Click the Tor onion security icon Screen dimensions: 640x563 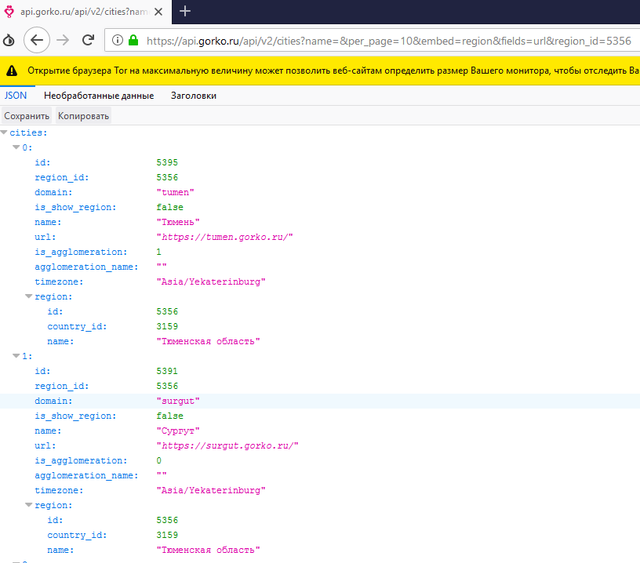coord(9,40)
